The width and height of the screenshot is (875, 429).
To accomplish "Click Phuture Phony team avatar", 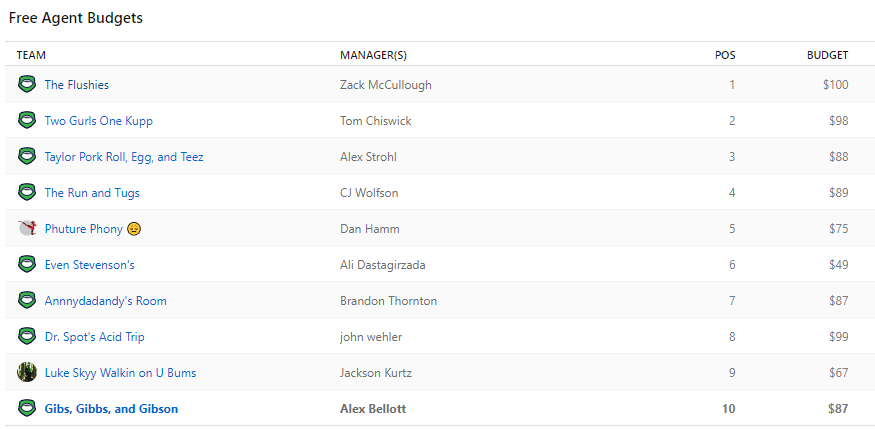I will [x=27, y=229].
